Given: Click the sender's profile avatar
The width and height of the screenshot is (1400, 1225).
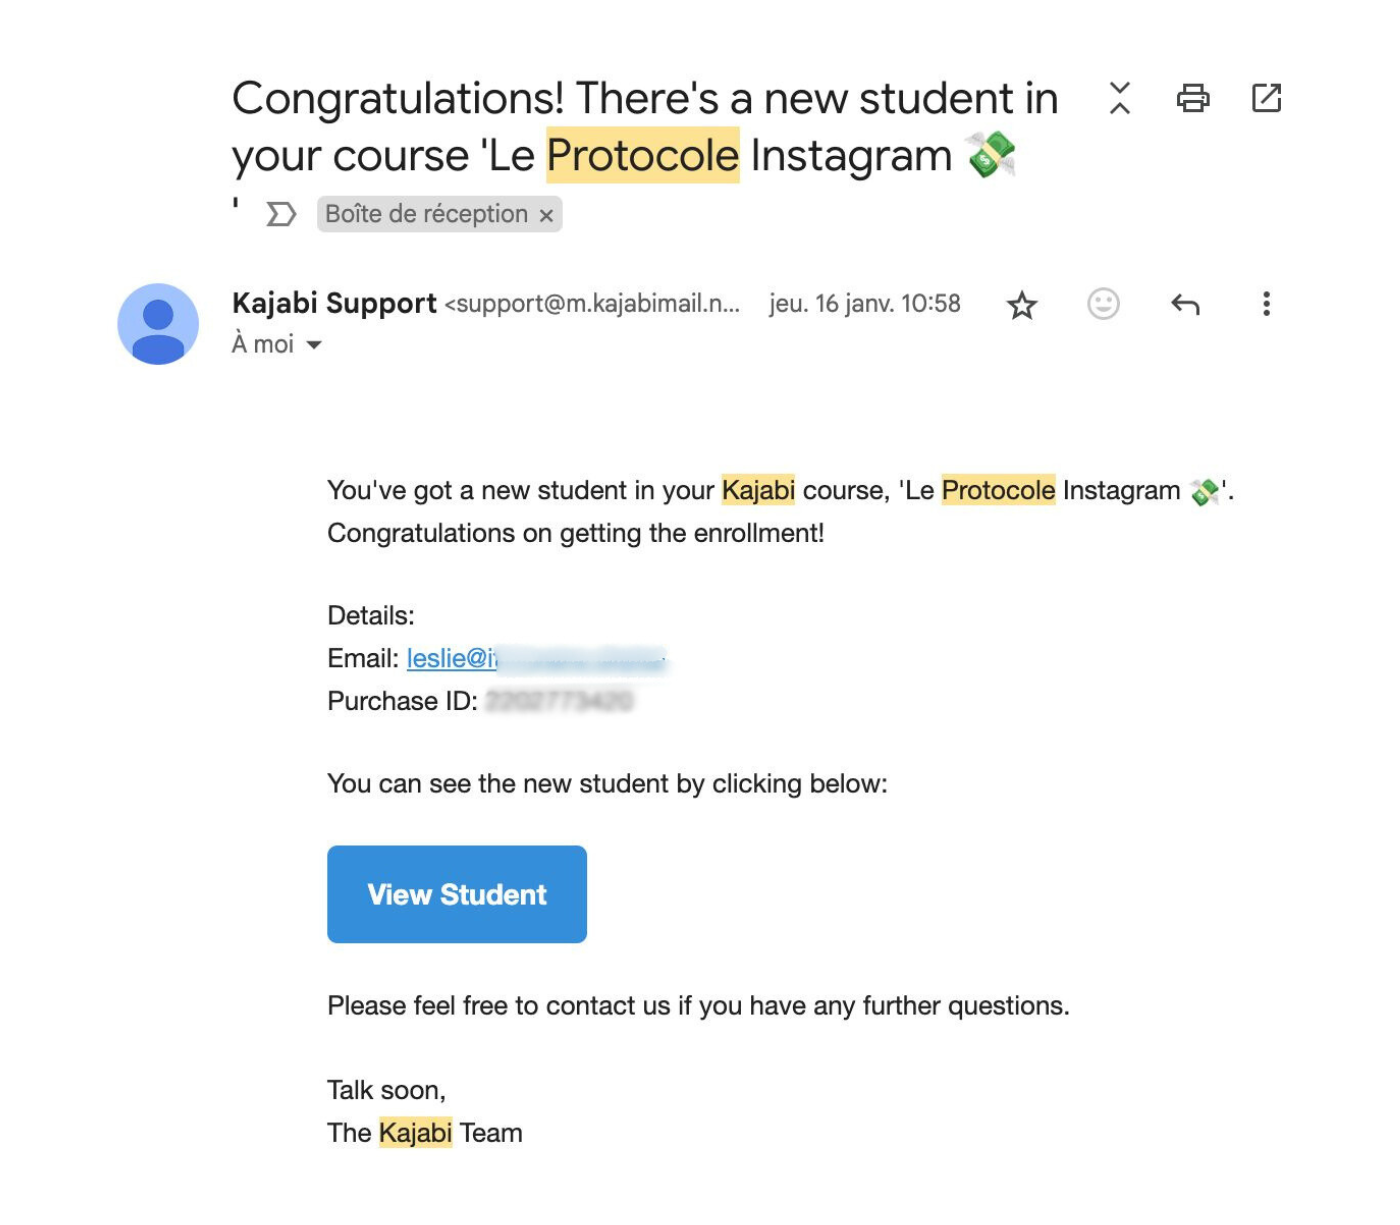Looking at the screenshot, I should [x=158, y=324].
